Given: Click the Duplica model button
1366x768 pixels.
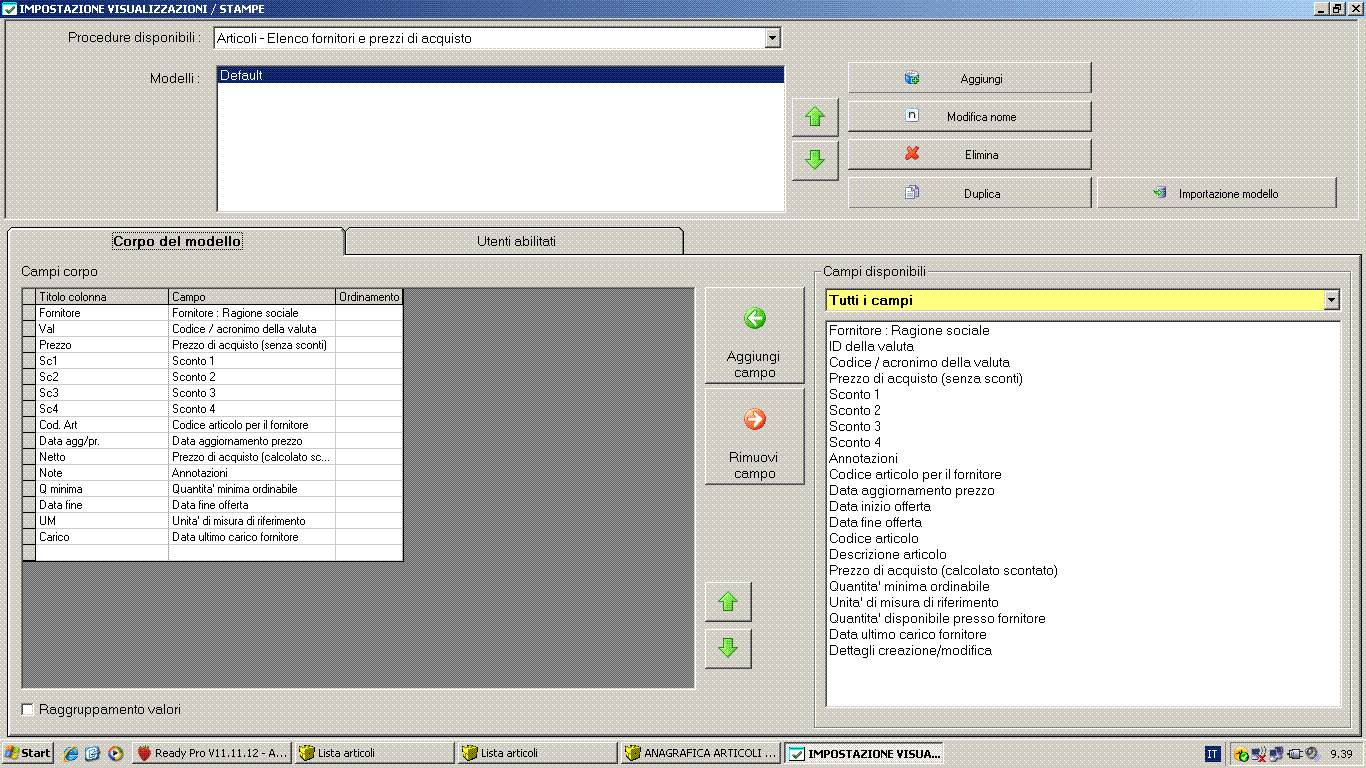Looking at the screenshot, I should coord(969,193).
